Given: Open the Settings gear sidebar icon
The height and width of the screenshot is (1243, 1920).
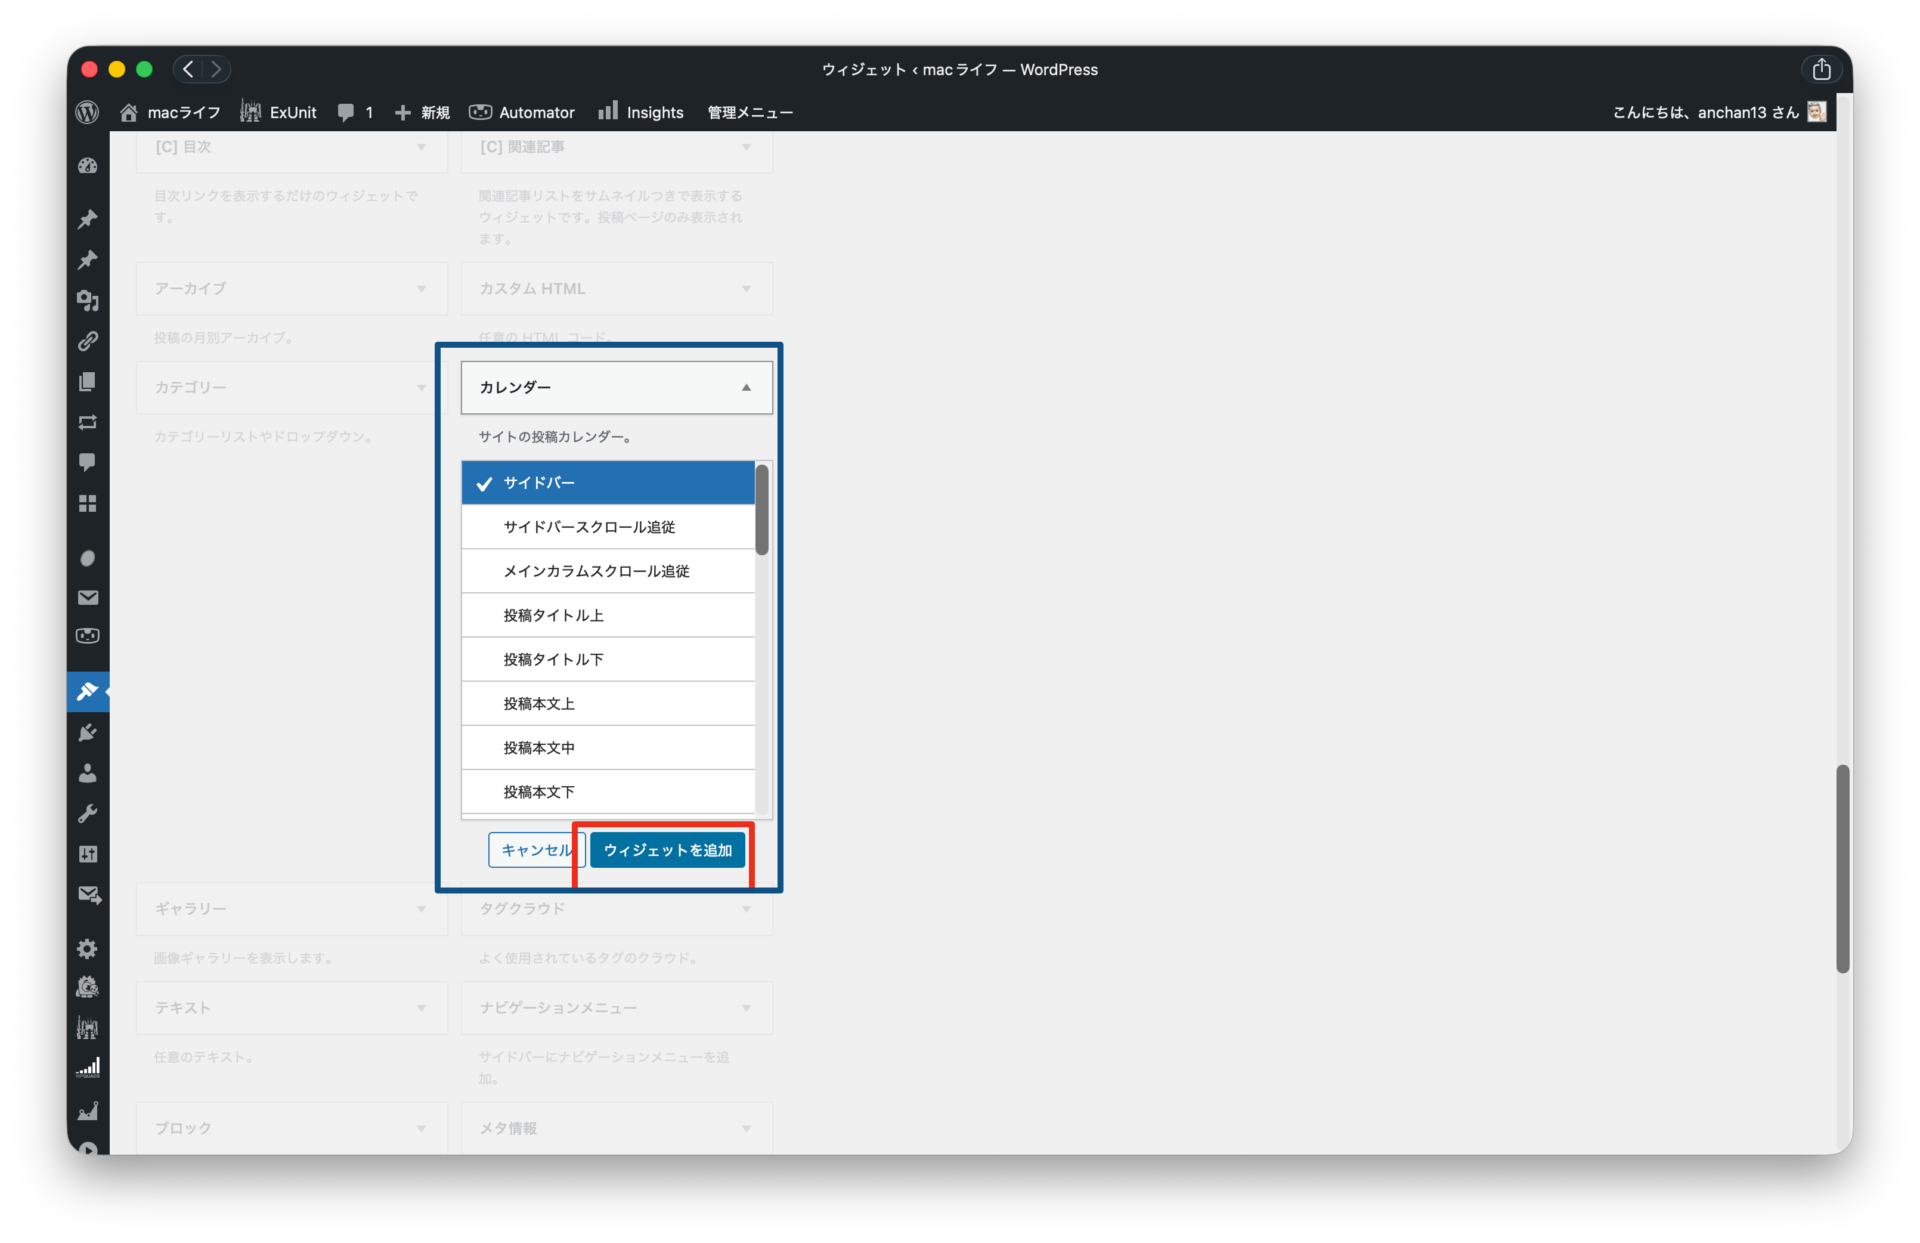Looking at the screenshot, I should (88, 948).
